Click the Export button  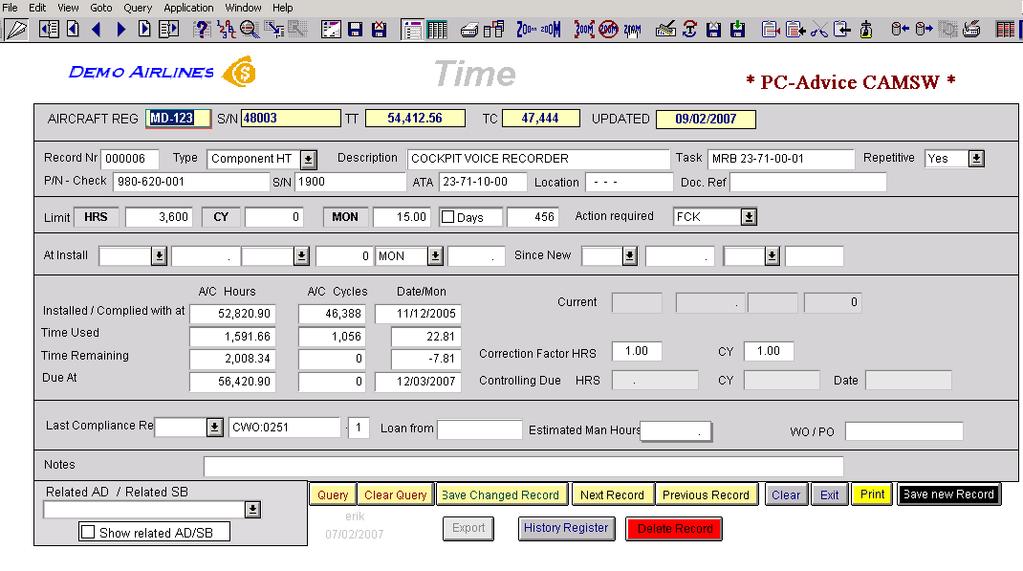[468, 528]
